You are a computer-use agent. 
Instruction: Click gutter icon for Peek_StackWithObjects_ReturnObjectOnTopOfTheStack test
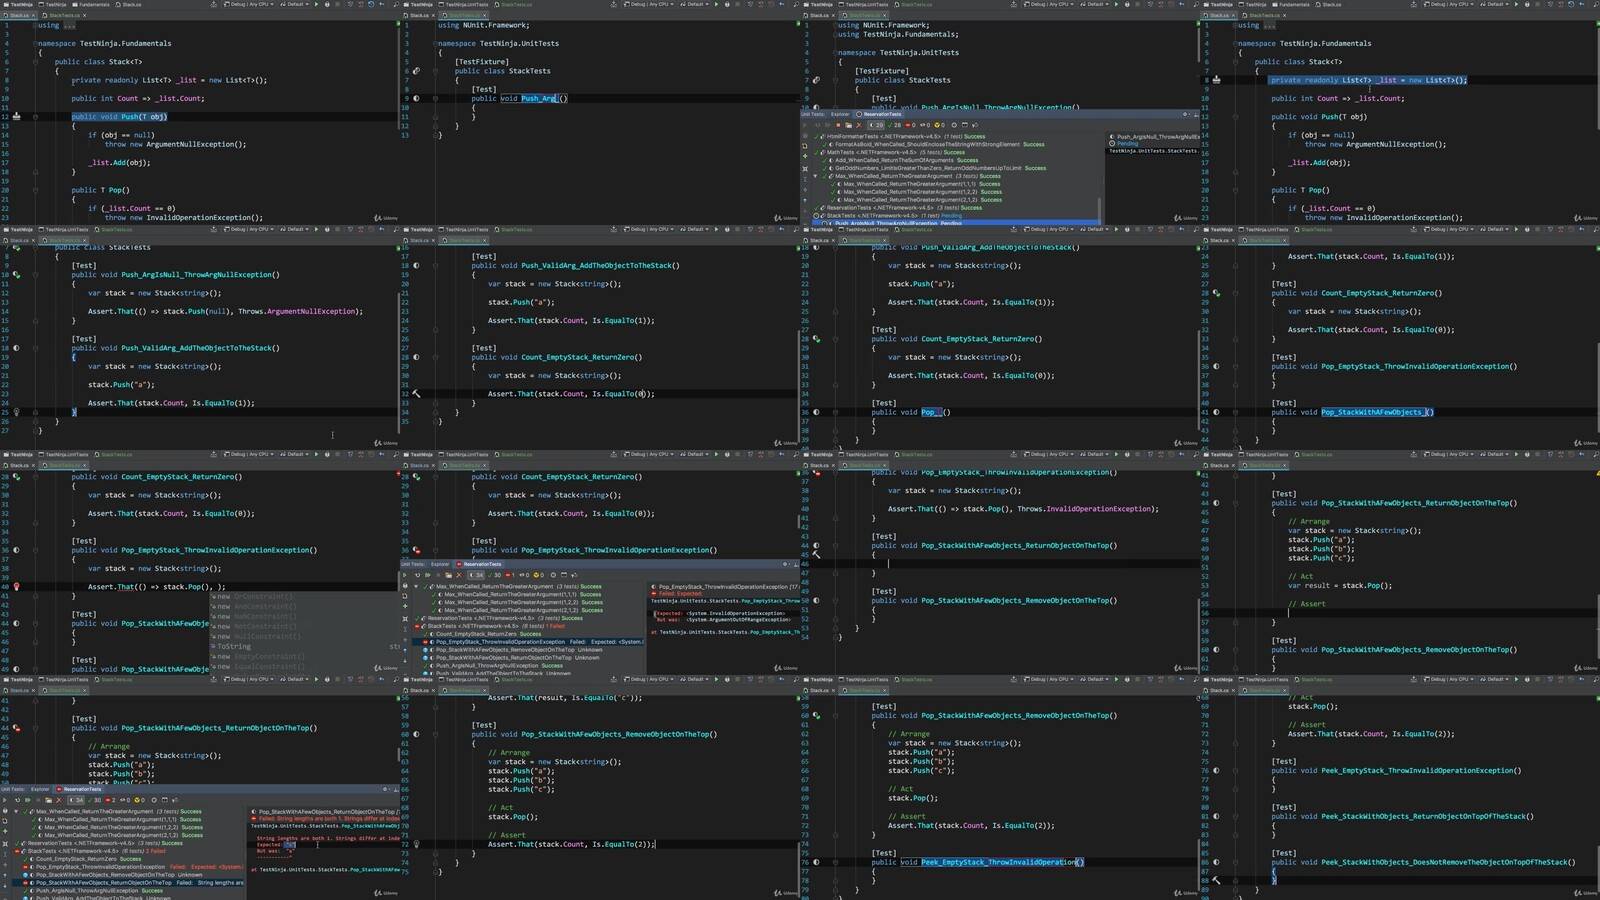coord(1216,816)
